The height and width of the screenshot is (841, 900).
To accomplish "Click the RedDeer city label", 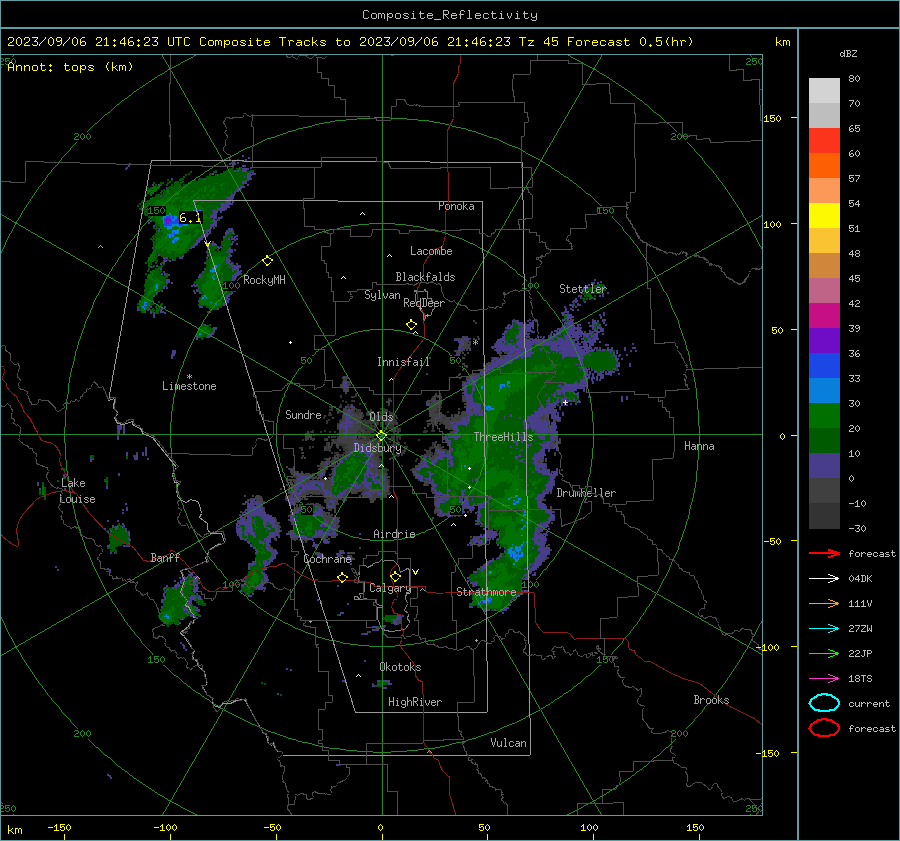I will [424, 303].
